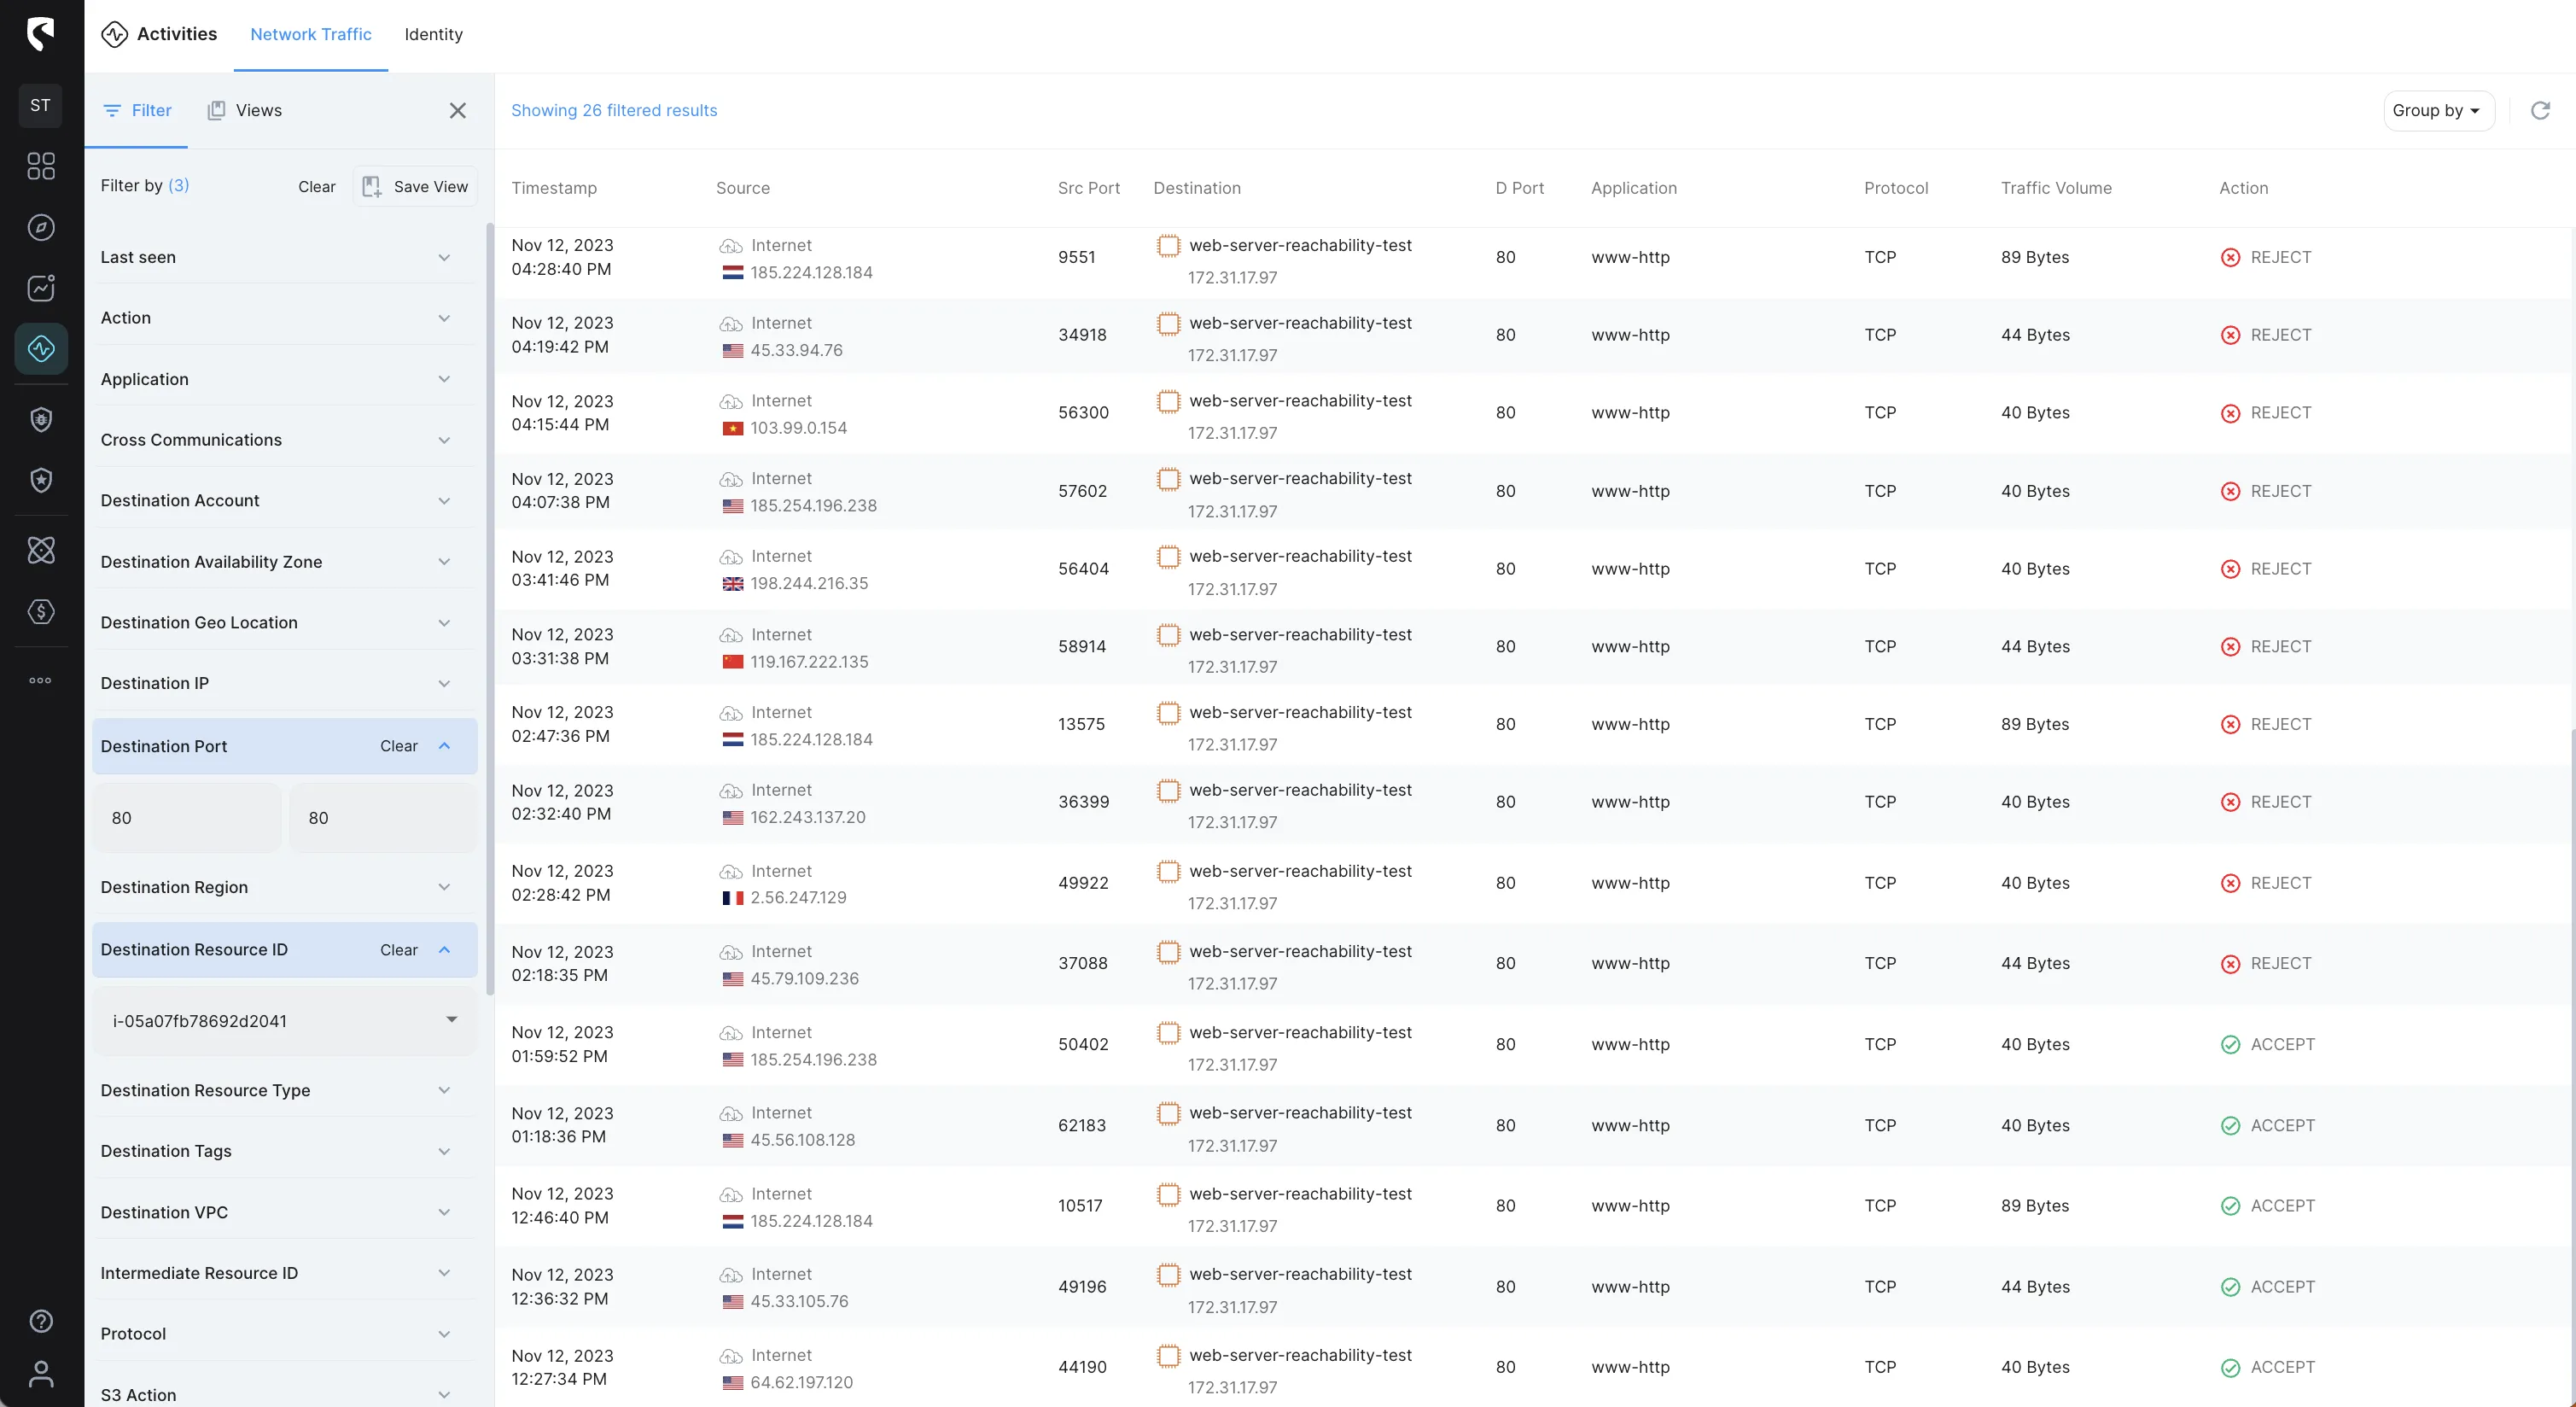Click the Showing 26 filtered results link

pos(614,111)
